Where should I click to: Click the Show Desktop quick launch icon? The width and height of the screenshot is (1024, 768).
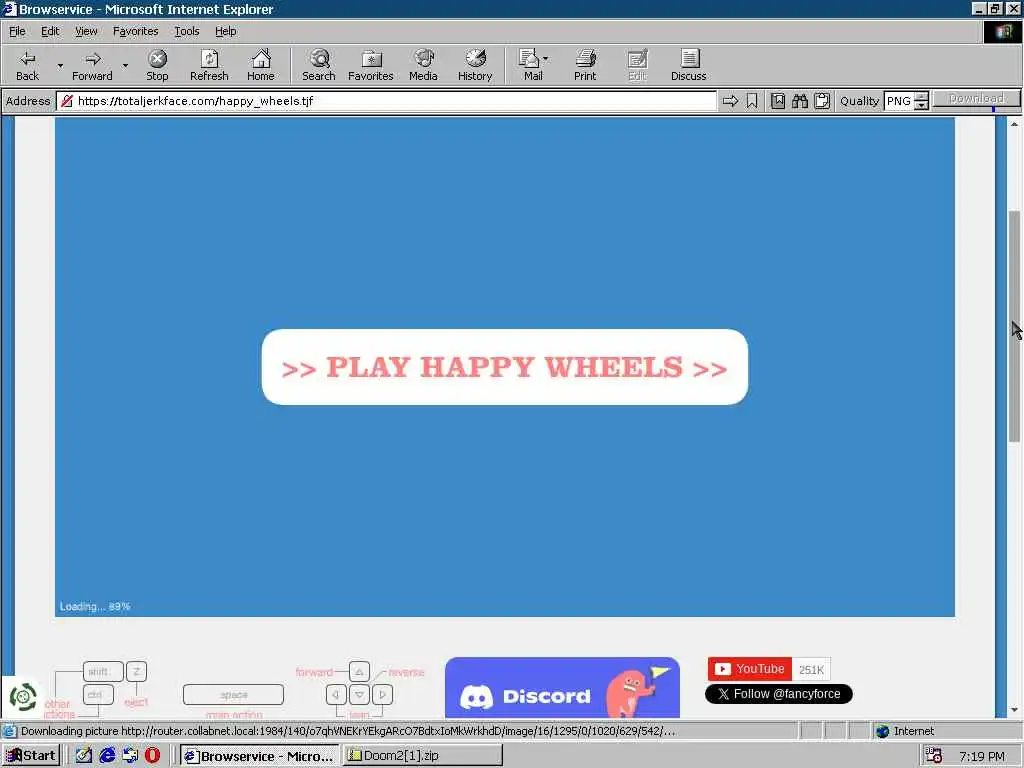tap(84, 756)
